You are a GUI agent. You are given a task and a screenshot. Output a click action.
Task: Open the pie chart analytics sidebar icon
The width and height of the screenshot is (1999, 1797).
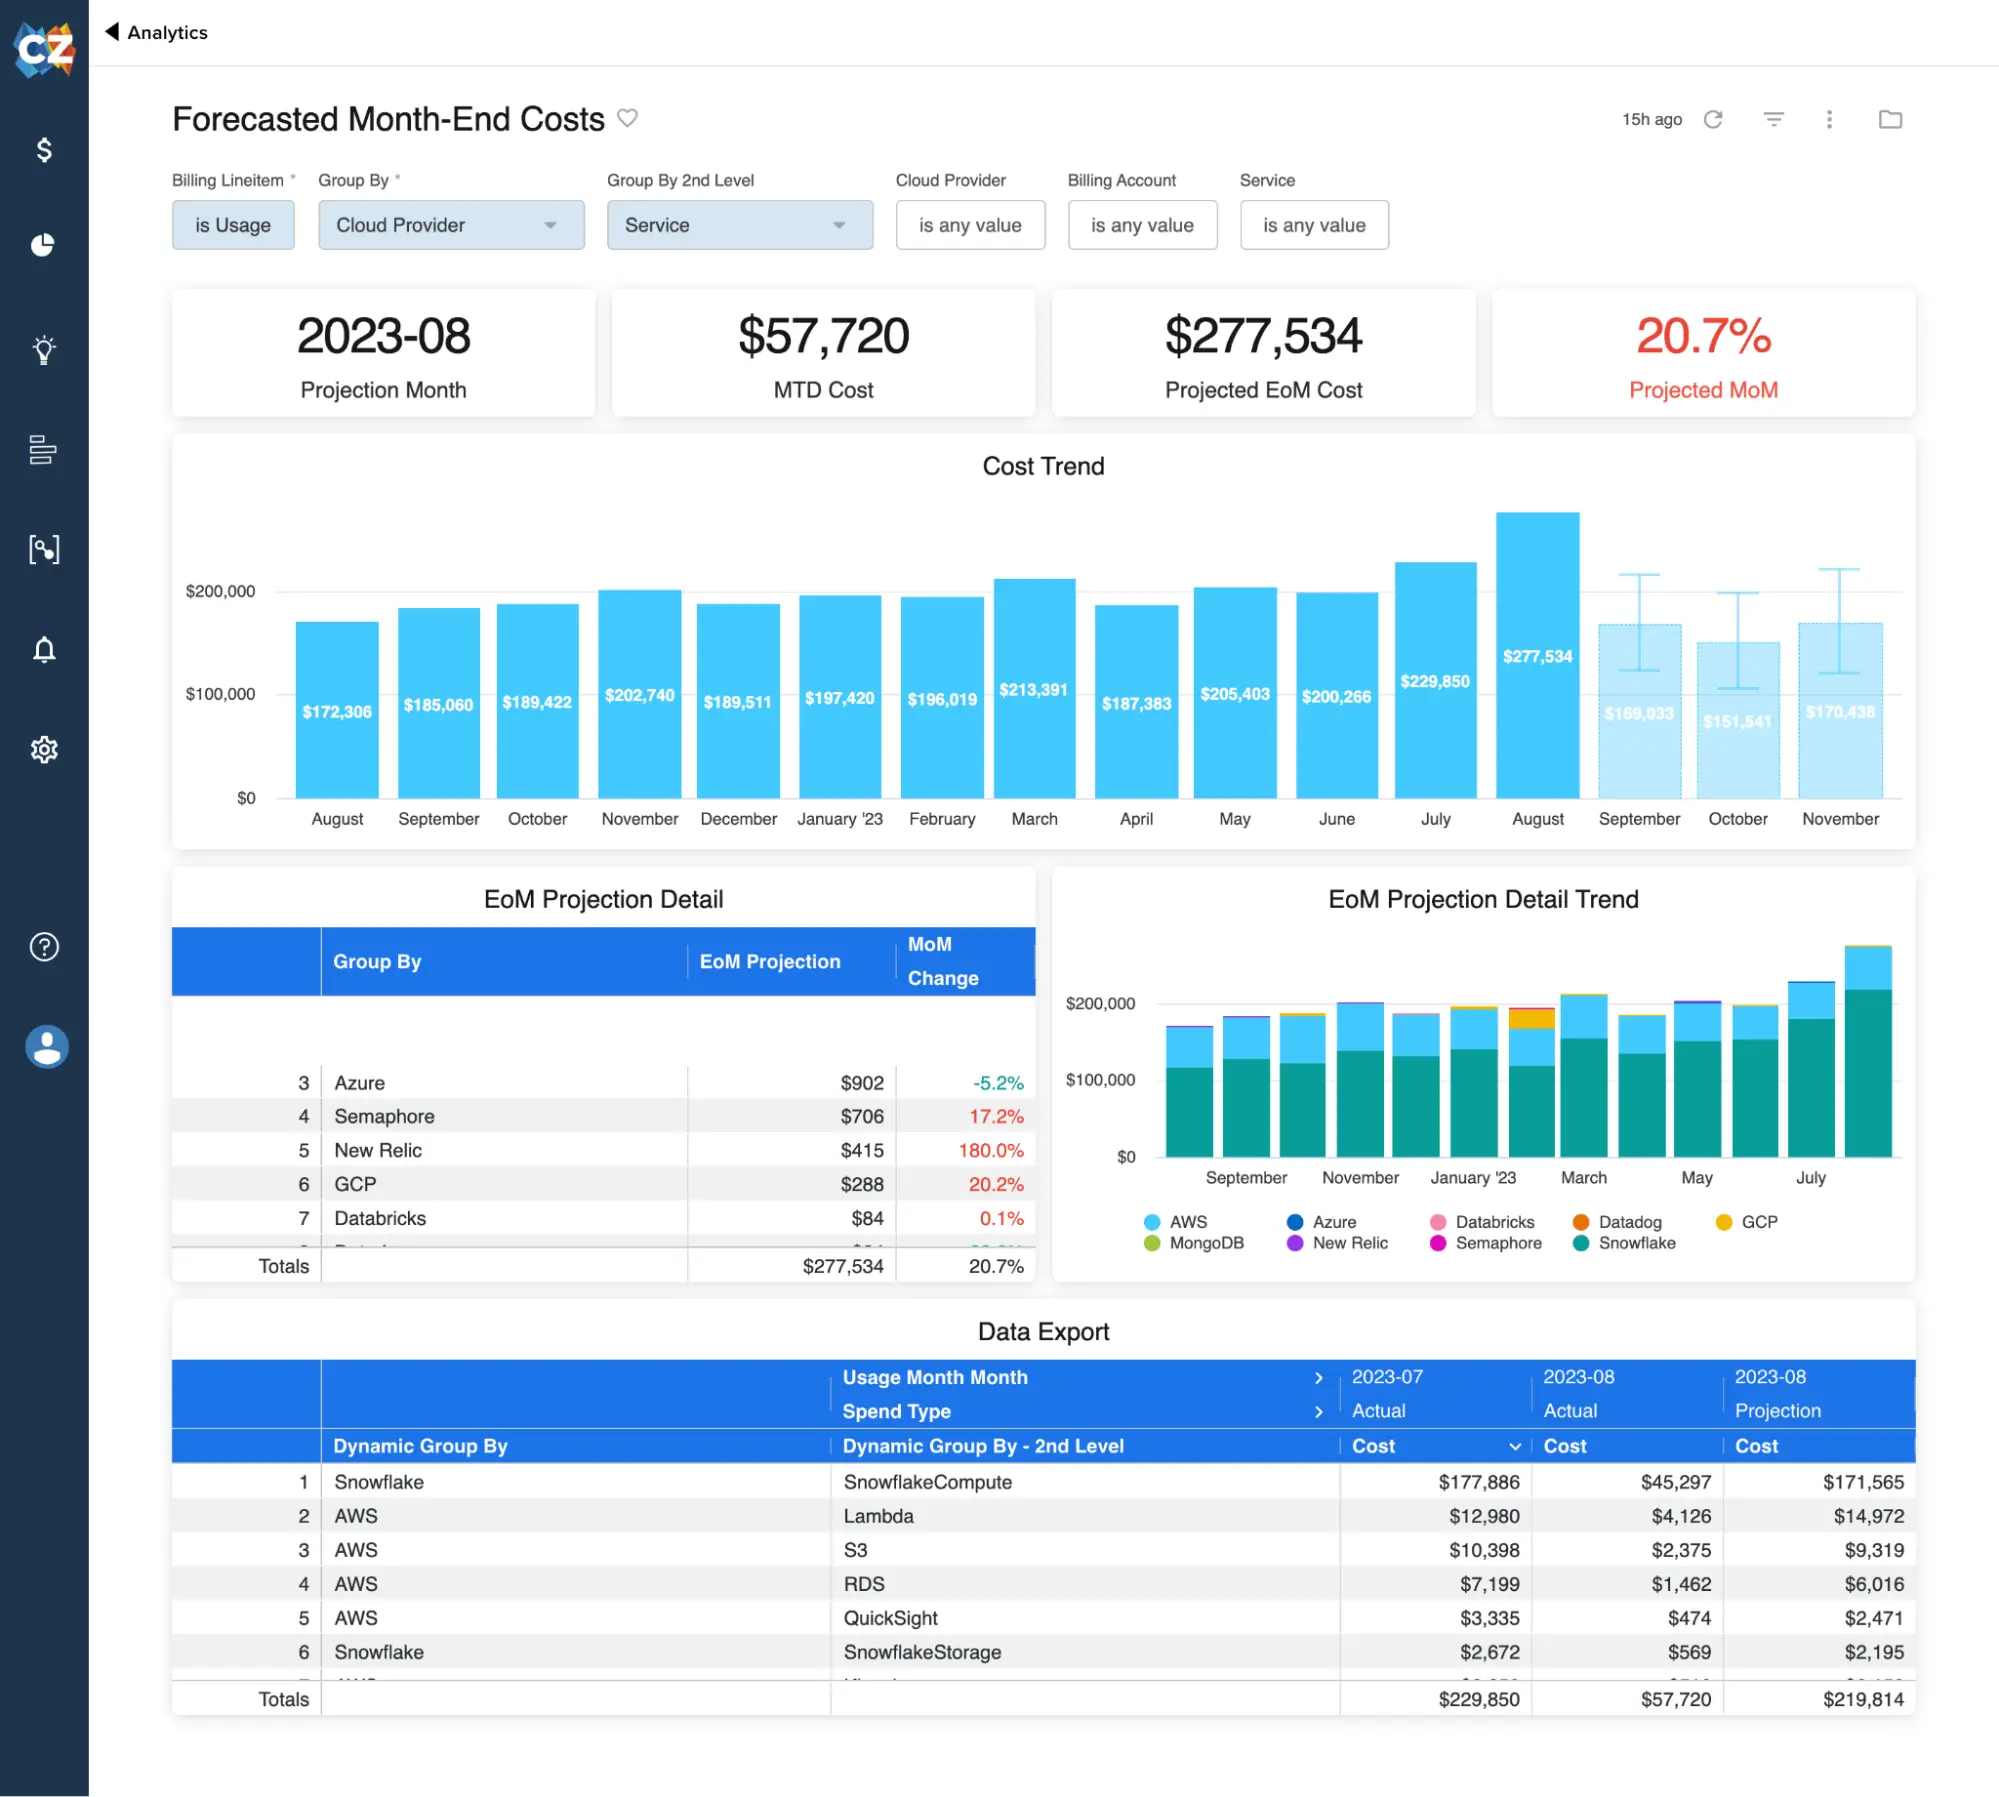click(x=43, y=245)
